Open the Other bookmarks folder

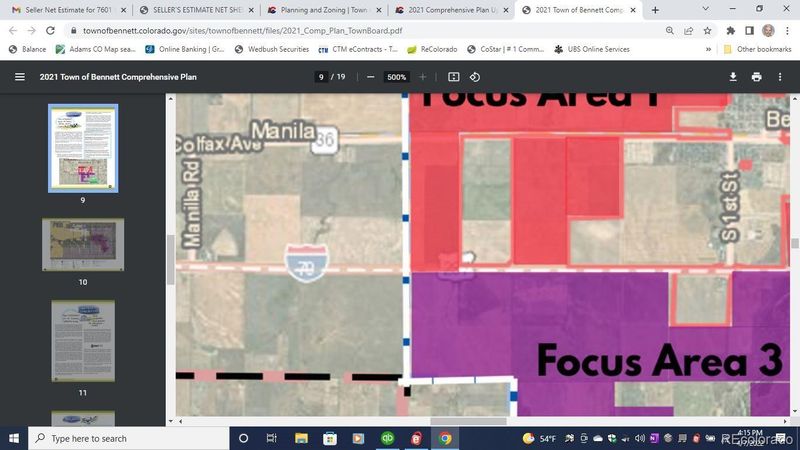757,49
